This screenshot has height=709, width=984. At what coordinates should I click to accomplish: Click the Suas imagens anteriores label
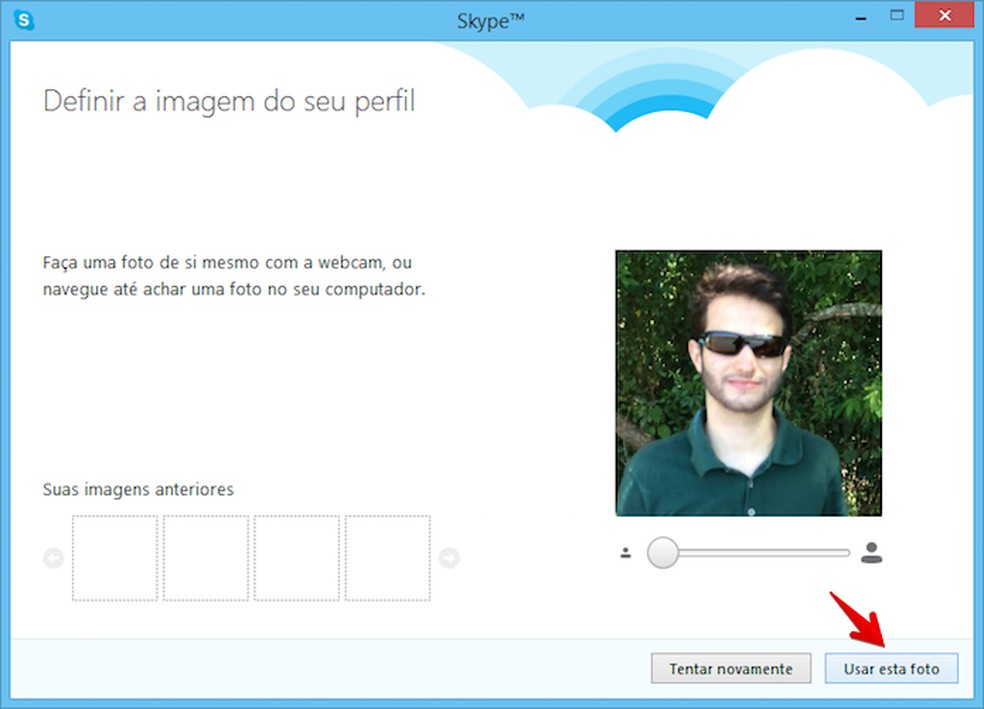(x=136, y=489)
